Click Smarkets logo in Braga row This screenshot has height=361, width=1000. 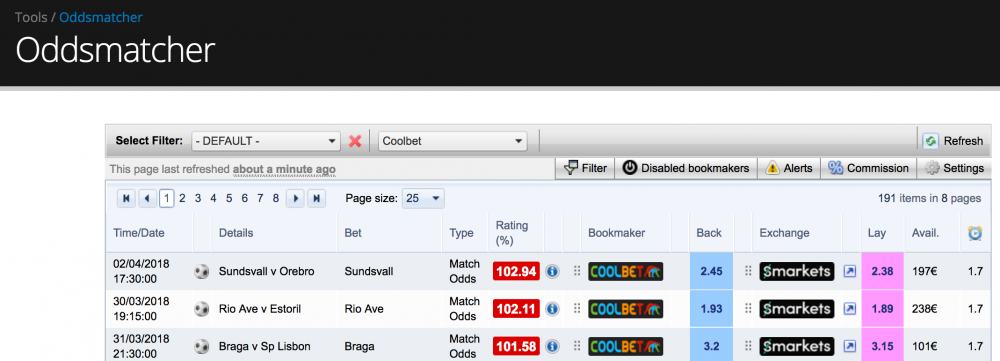[797, 346]
